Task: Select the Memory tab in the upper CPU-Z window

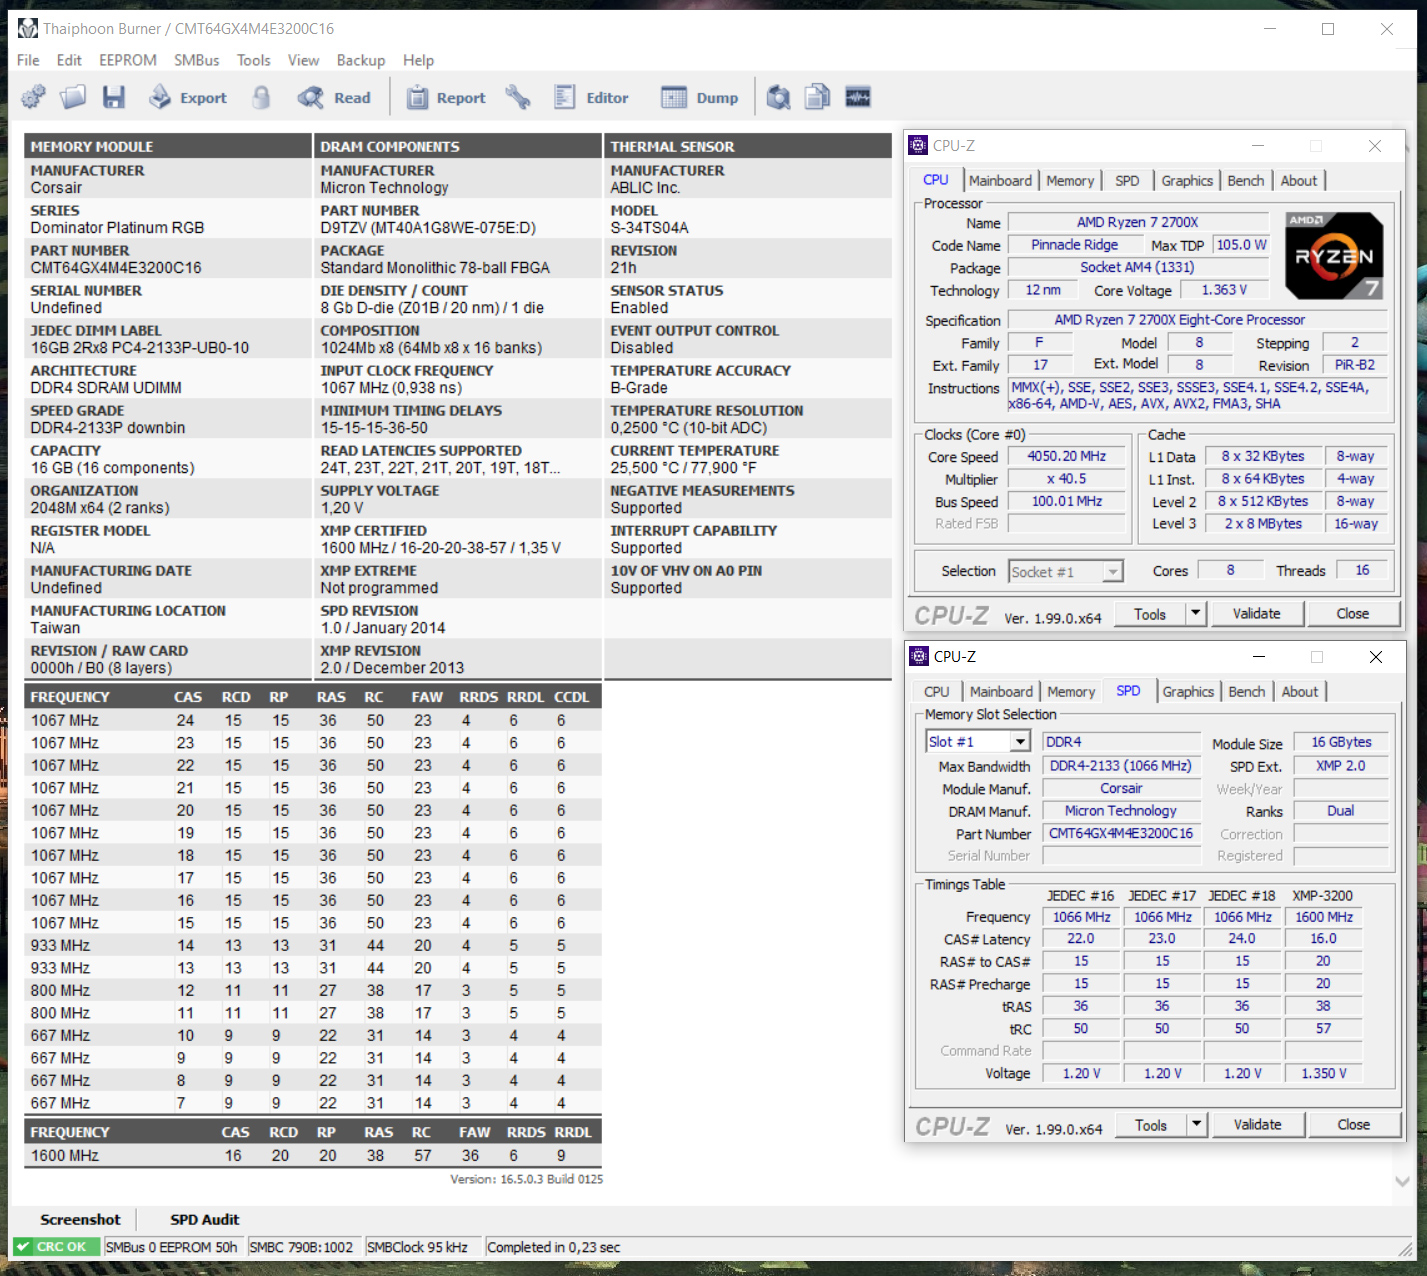Action: (1070, 181)
